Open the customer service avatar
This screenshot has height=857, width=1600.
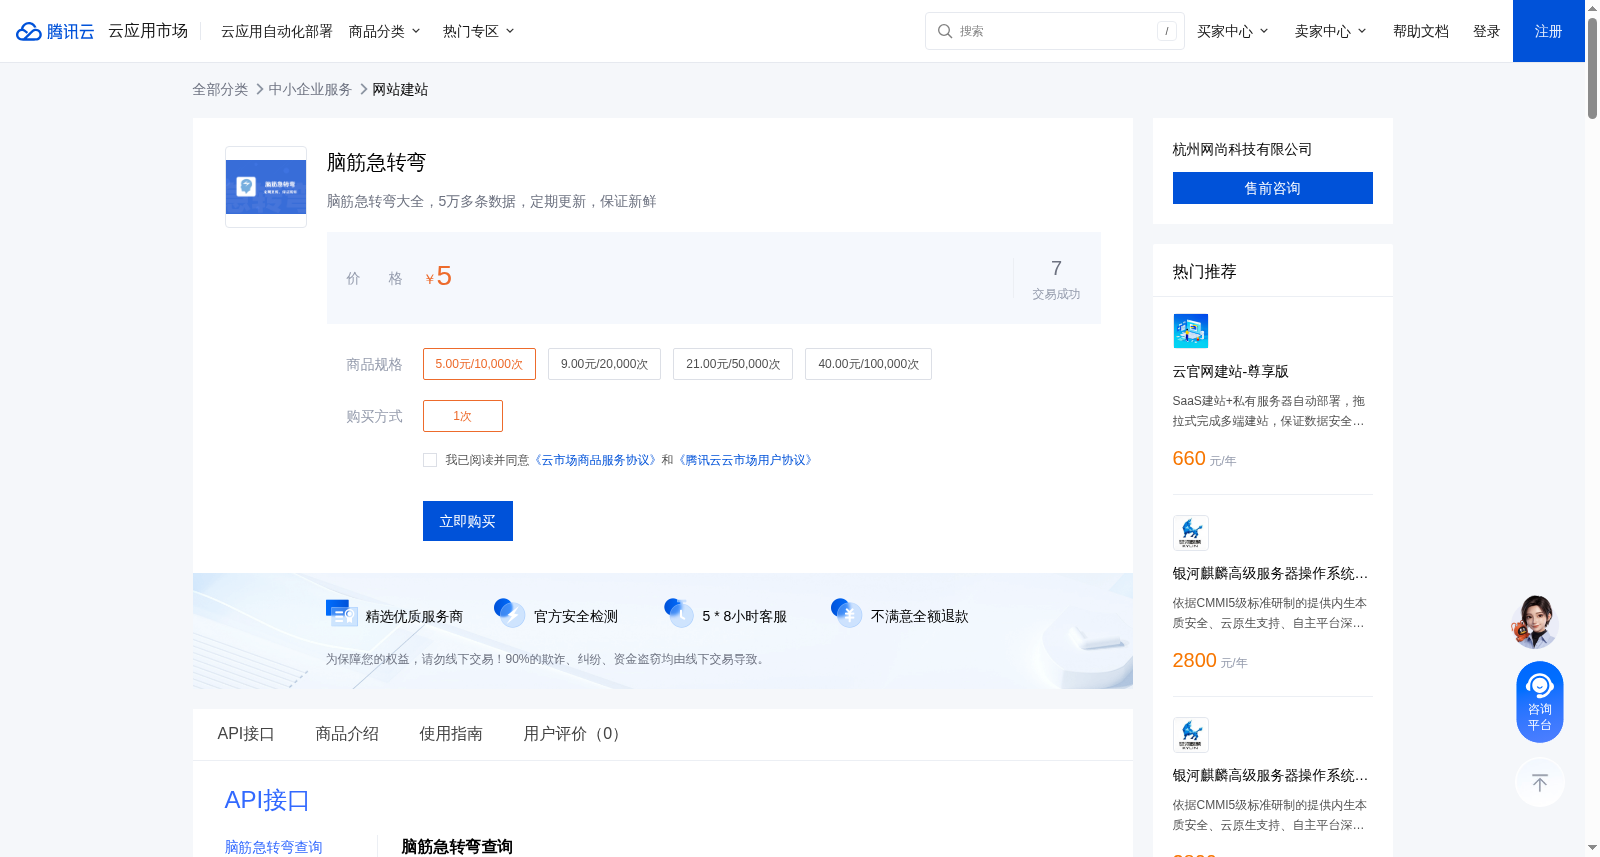pyautogui.click(x=1535, y=622)
